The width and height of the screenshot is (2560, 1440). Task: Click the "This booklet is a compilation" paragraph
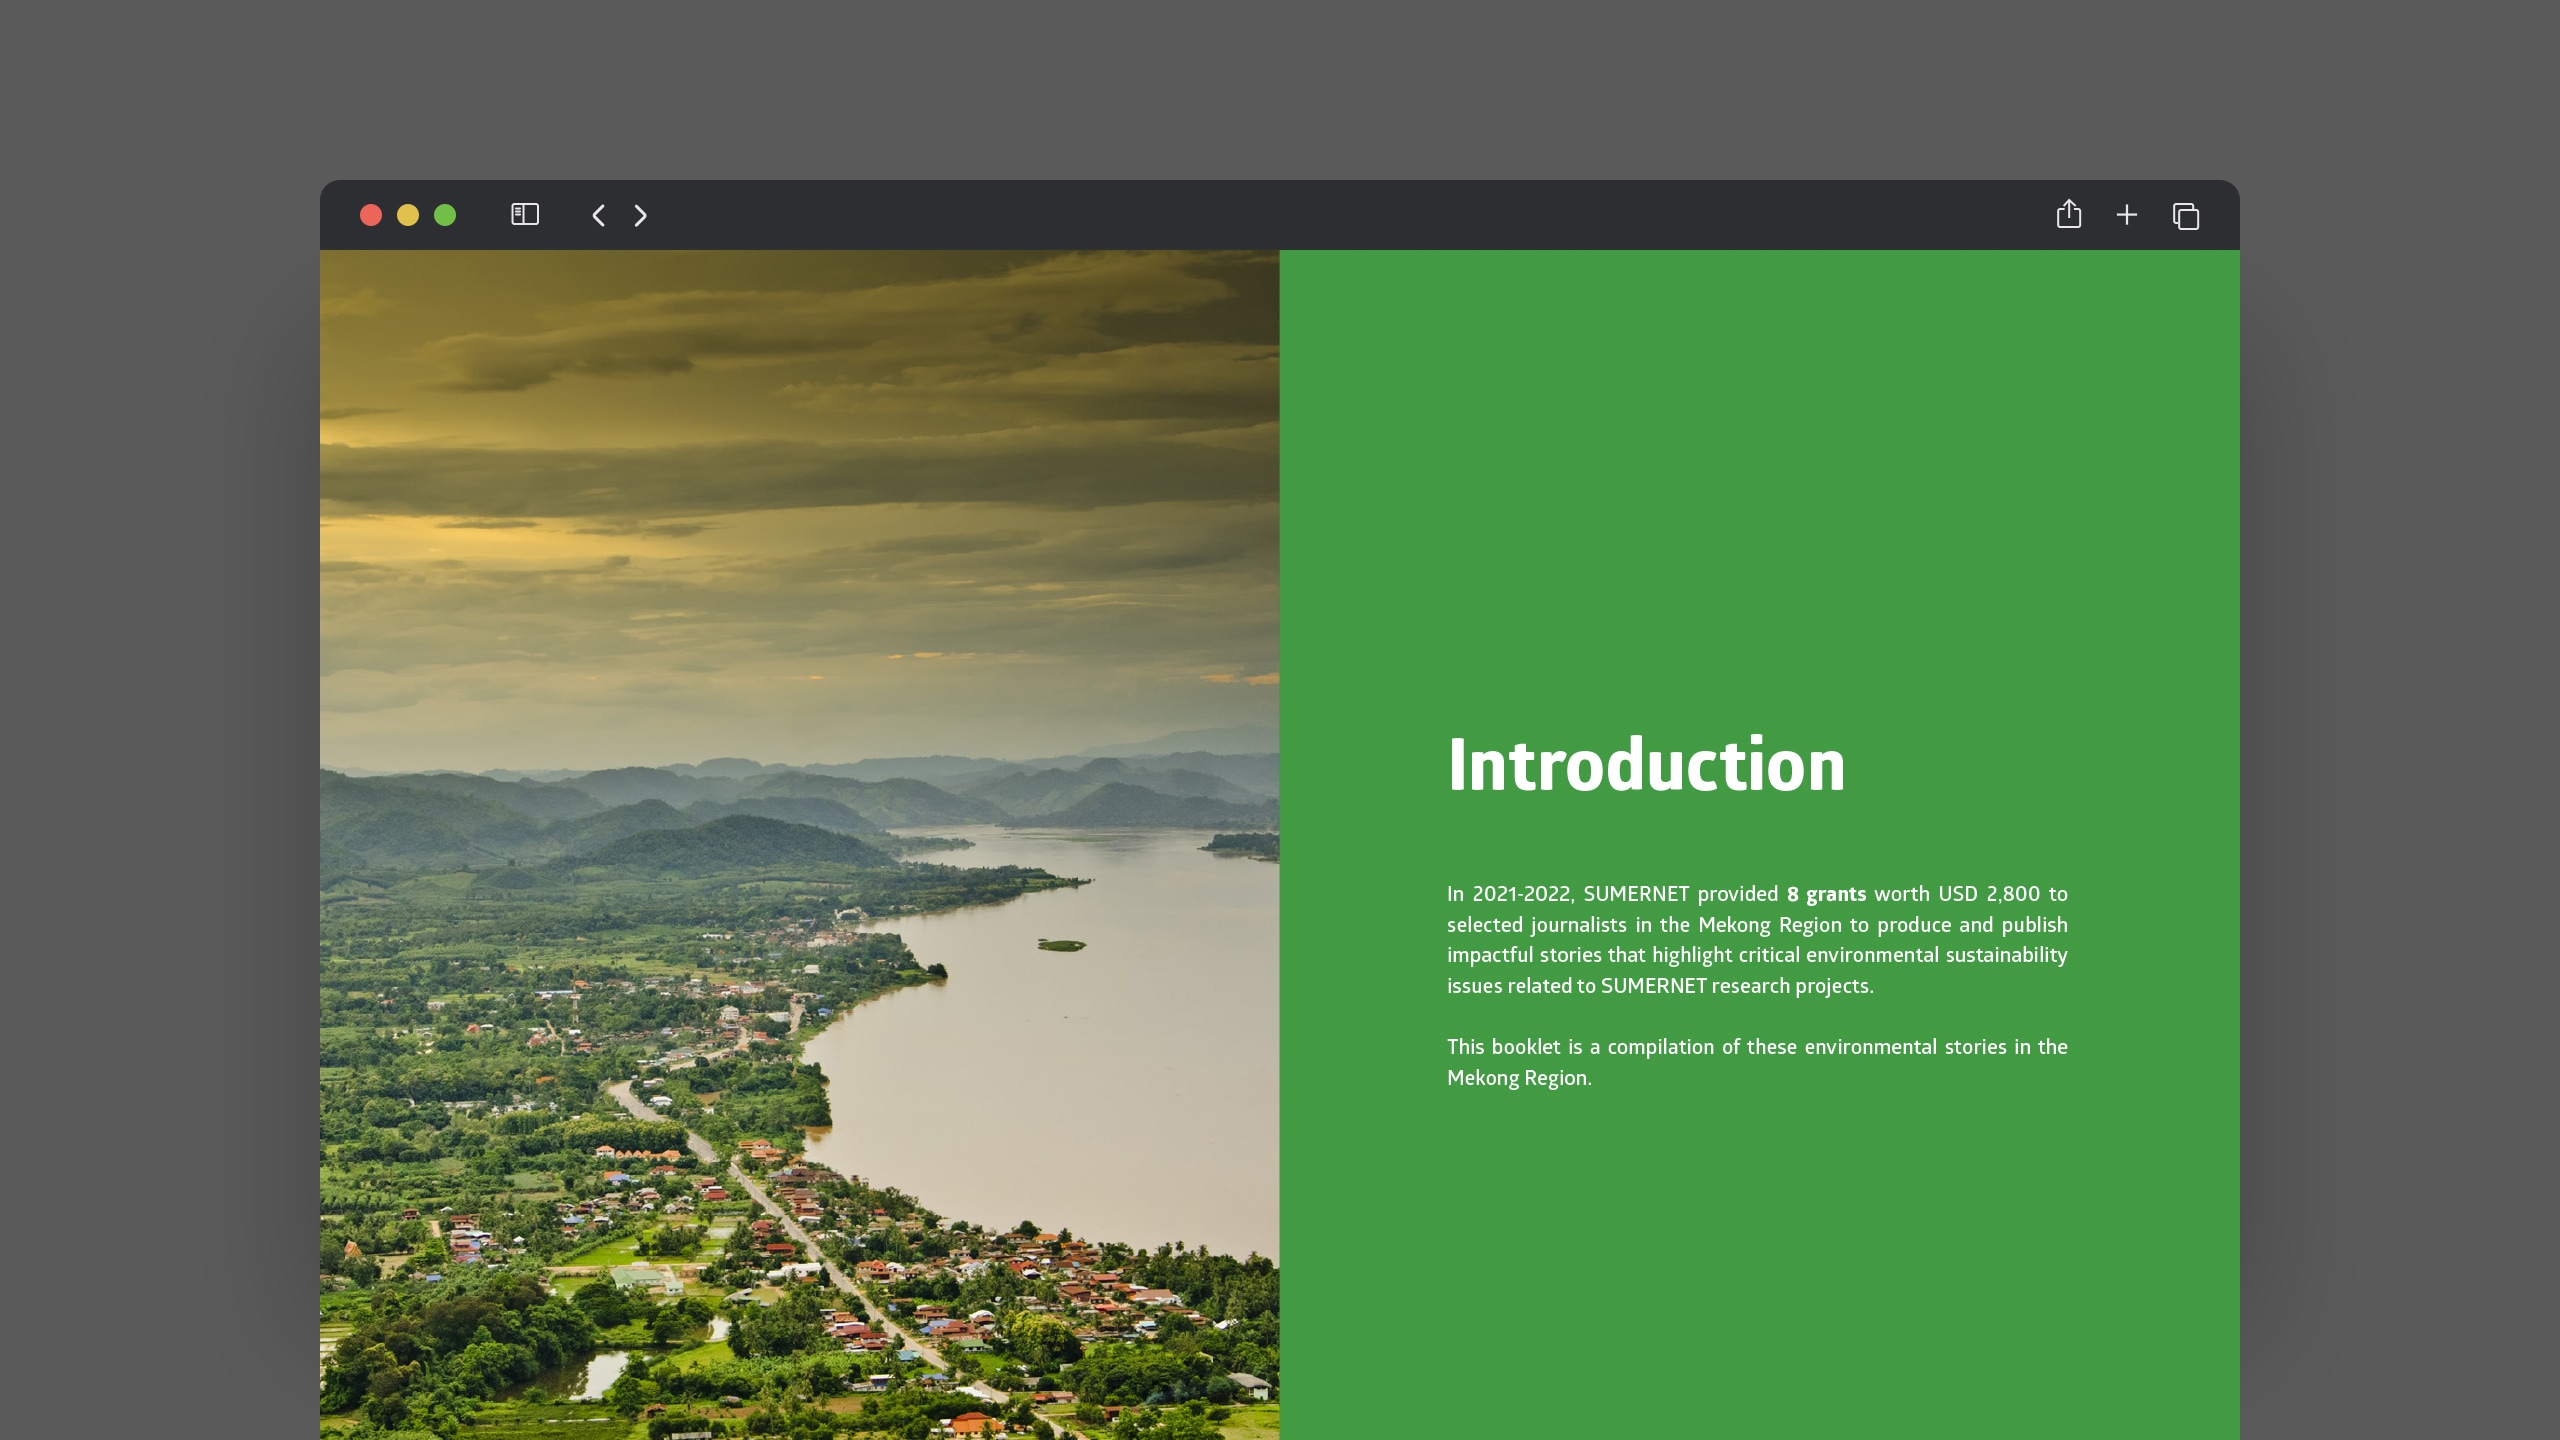point(1756,1061)
